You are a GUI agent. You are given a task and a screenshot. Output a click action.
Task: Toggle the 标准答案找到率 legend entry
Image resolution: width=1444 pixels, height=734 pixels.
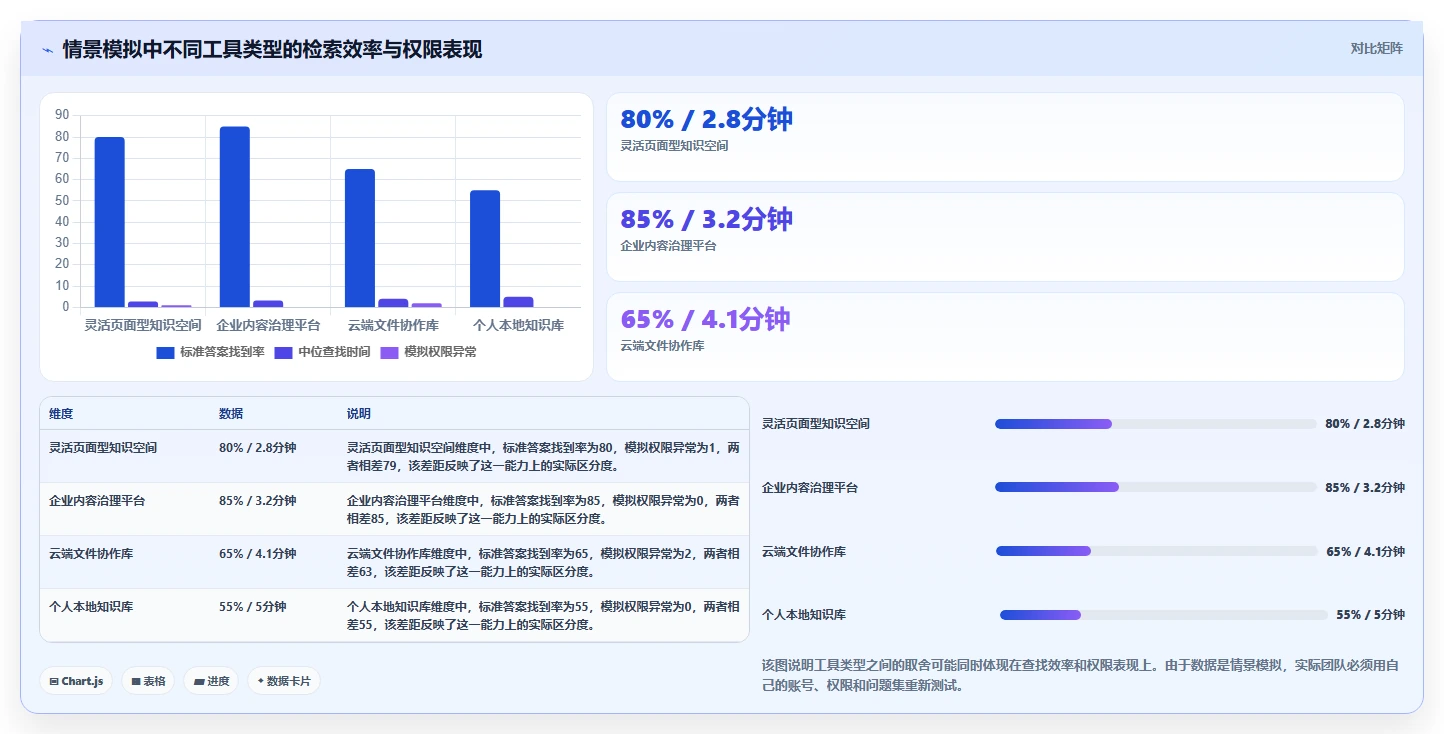click(210, 352)
